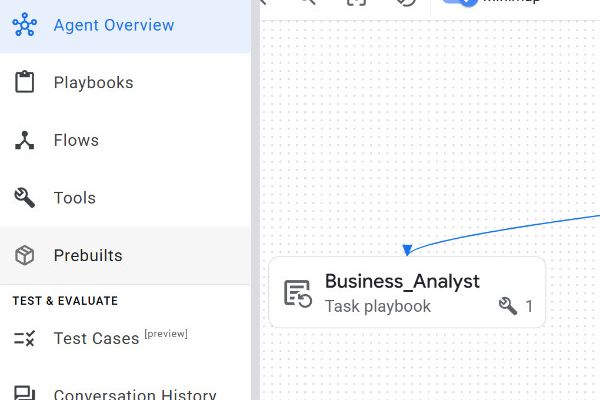Open the Flows text label

pos(76,141)
